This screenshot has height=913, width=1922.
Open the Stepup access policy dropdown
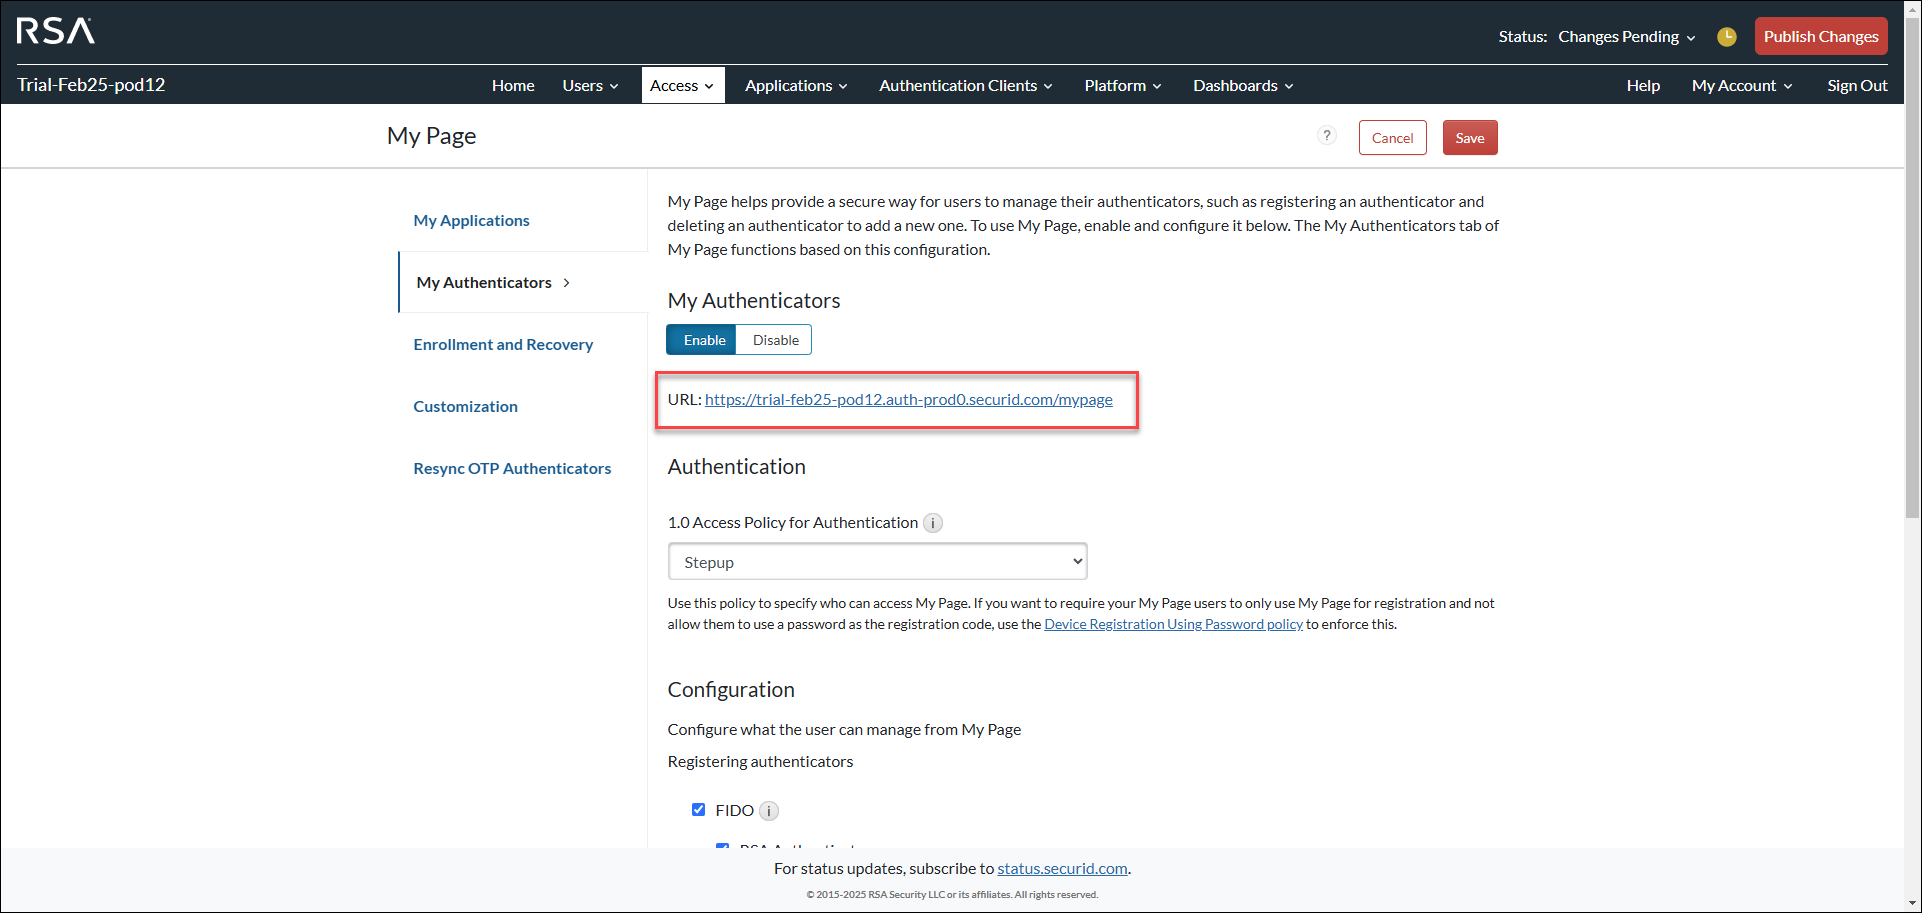(x=876, y=562)
